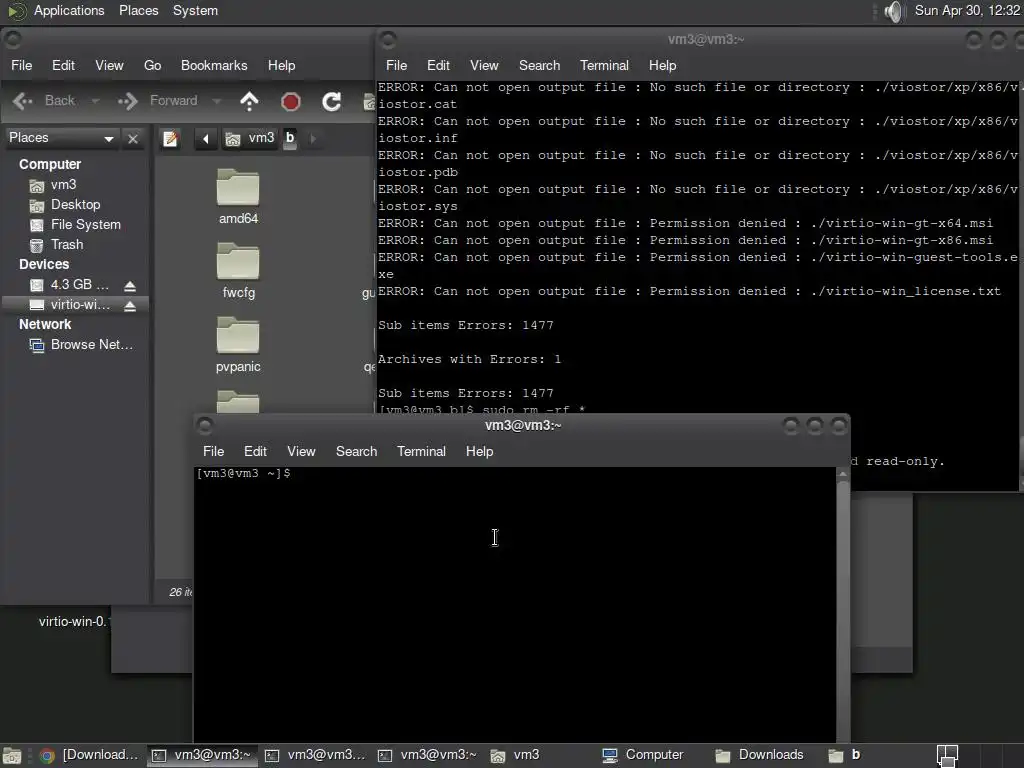Open Search menu in front terminal
The image size is (1024, 768).
click(357, 451)
